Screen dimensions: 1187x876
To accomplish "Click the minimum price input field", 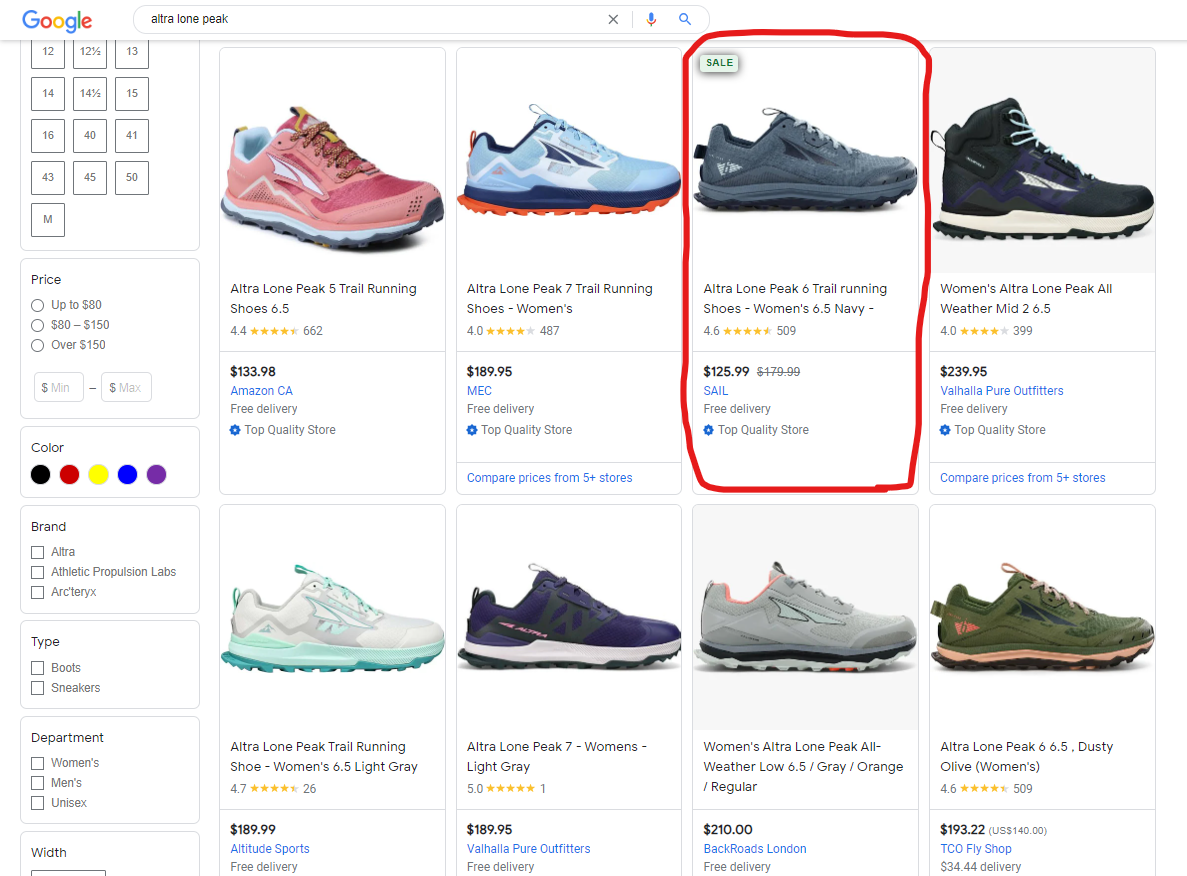I will point(60,387).
